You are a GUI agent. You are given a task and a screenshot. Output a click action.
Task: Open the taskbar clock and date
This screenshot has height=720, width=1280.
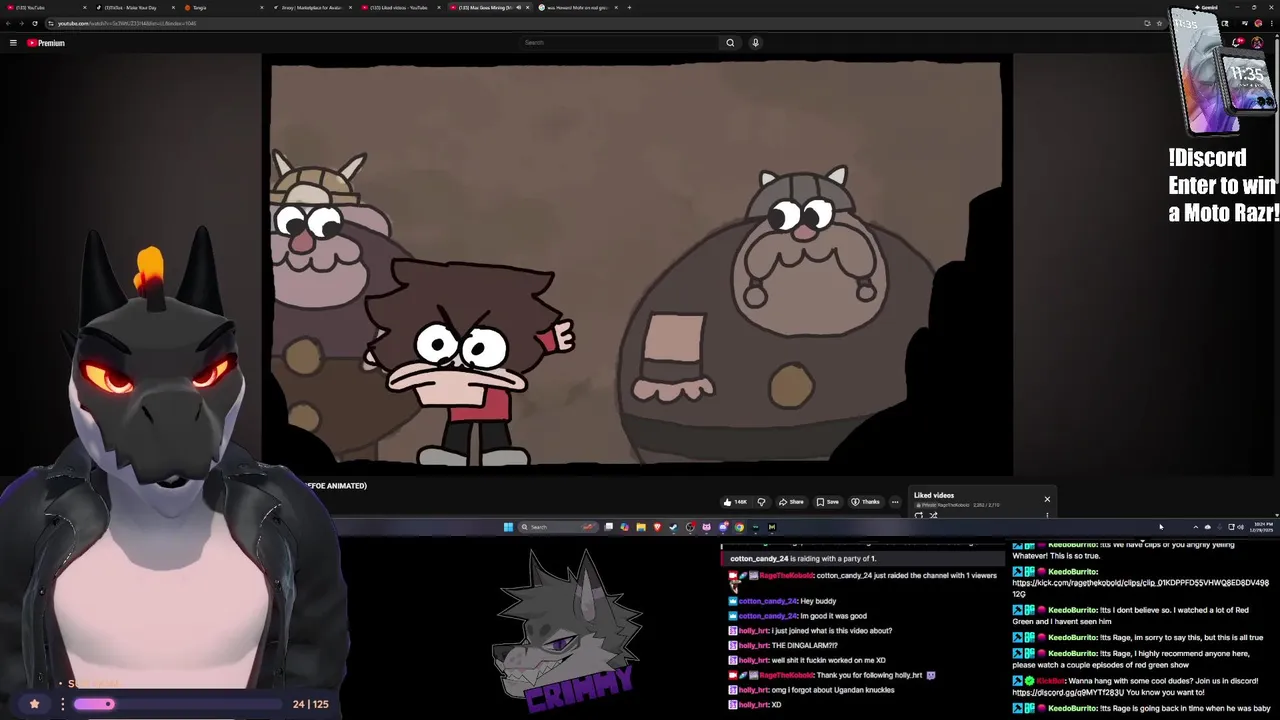pyautogui.click(x=1263, y=527)
